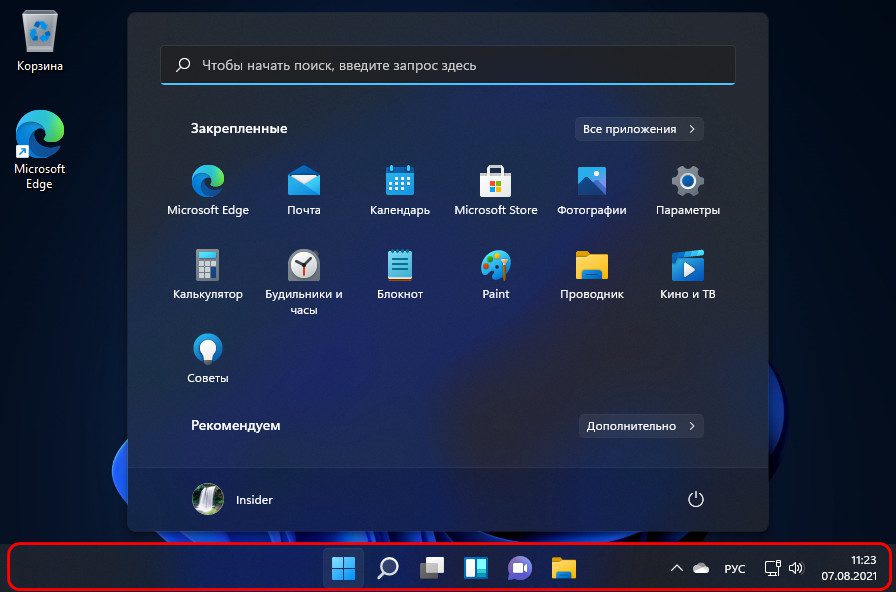The width and height of the screenshot is (896, 592).
Task: Open clock and date 11:23 flyout
Action: [849, 568]
